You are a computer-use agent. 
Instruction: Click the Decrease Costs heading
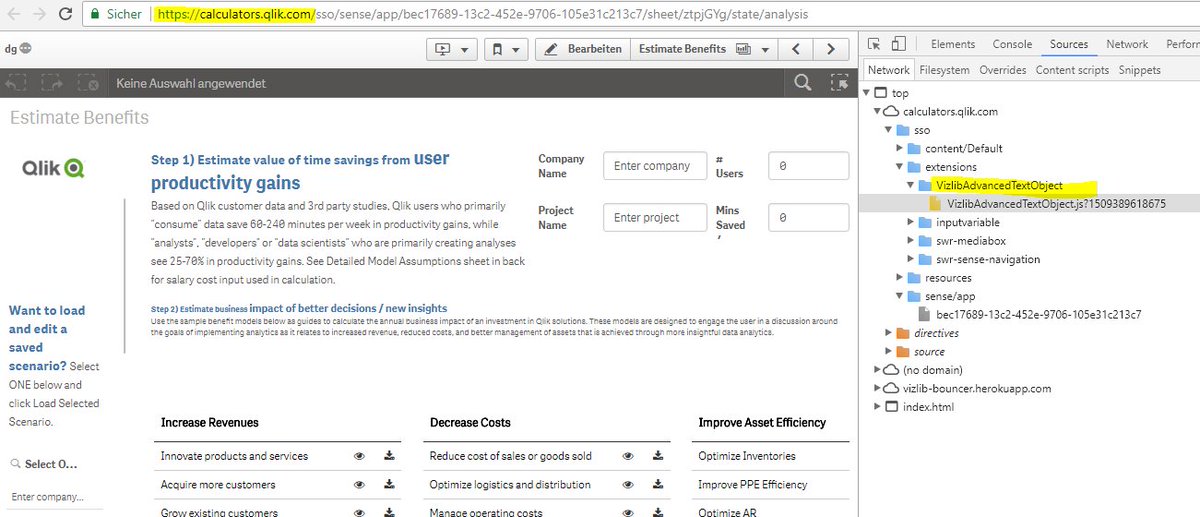click(x=470, y=423)
